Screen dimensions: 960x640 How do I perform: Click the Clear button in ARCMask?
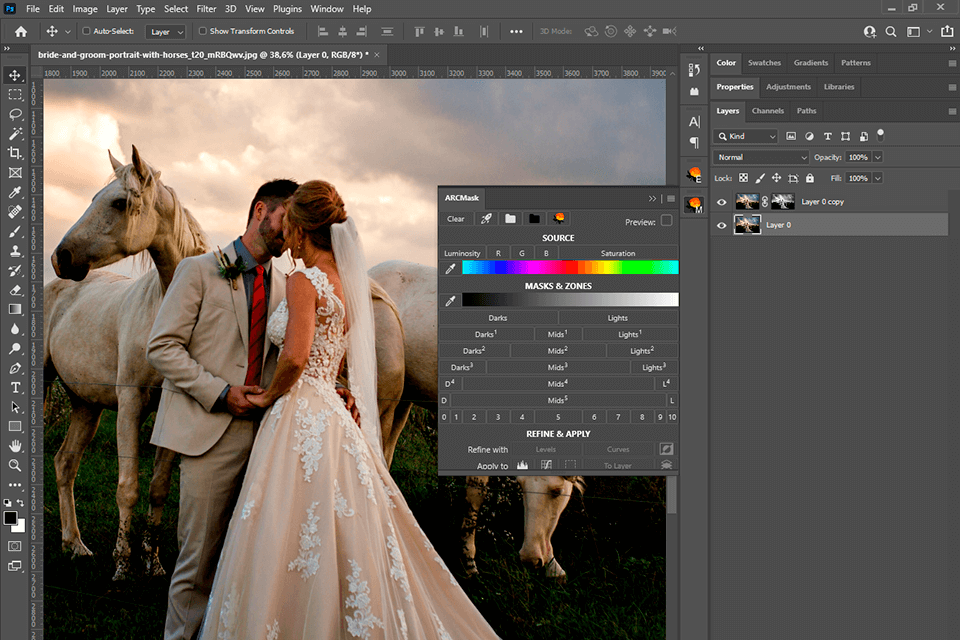[x=455, y=219]
